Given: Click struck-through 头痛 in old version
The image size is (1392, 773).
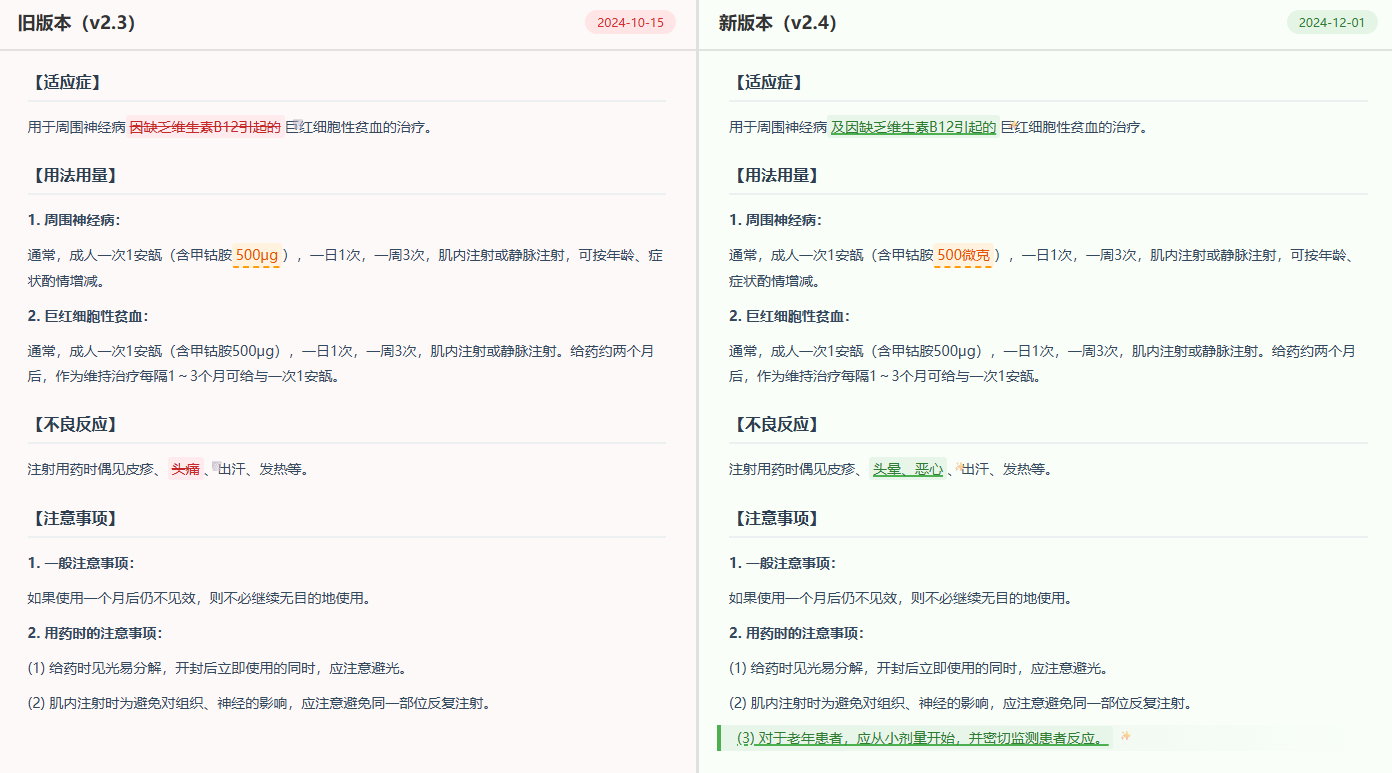Looking at the screenshot, I should [185, 469].
